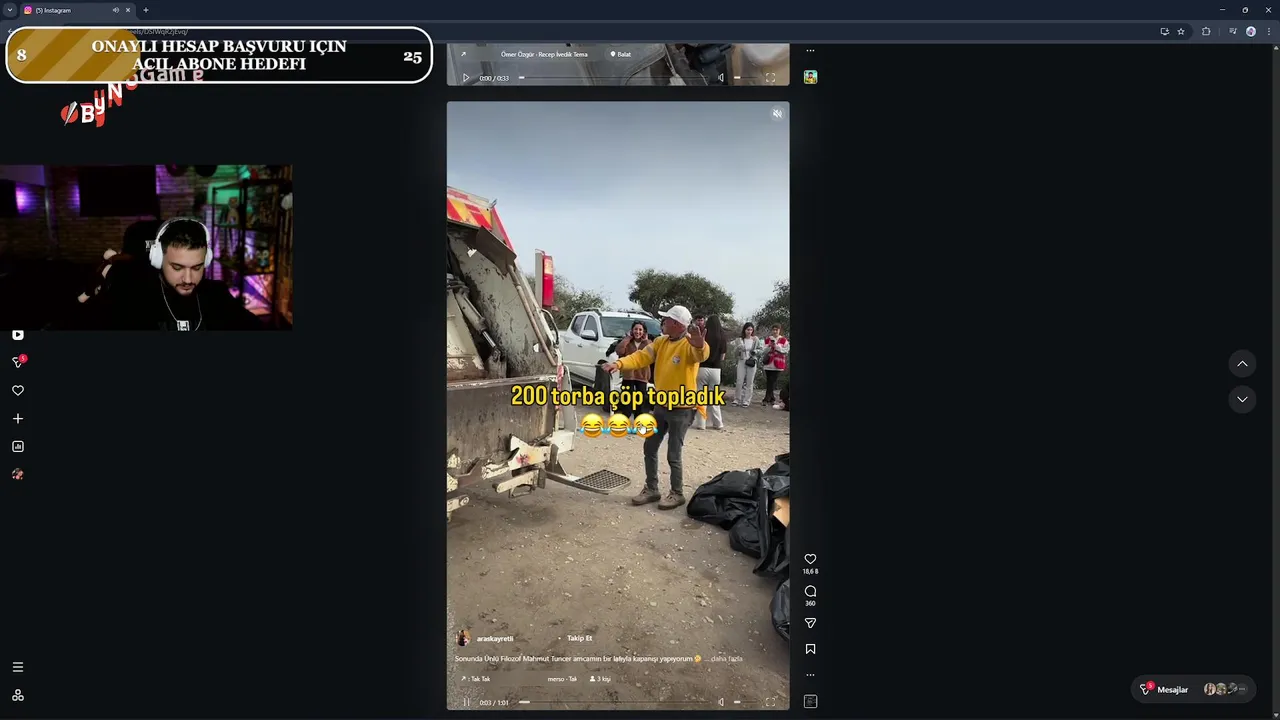Open the dashboard chart icon in sidebar
1280x720 pixels.
click(18, 447)
